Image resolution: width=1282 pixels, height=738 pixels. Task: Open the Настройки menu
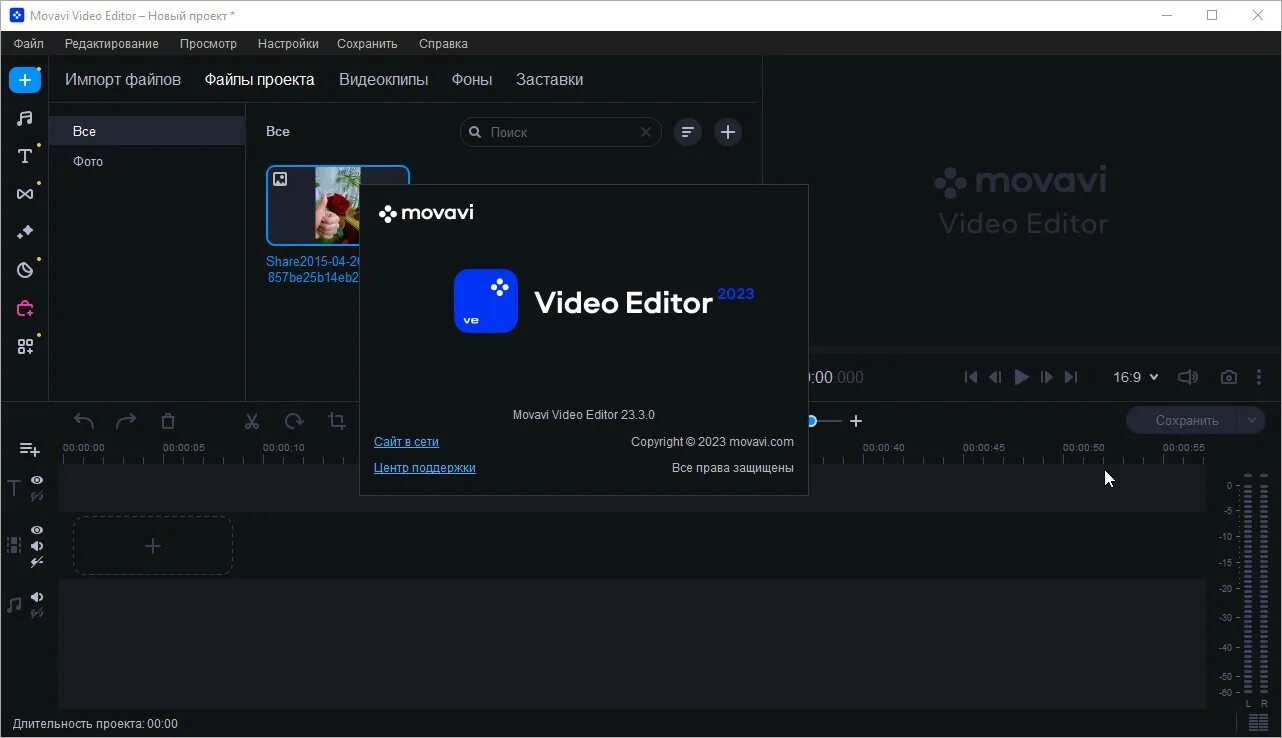[288, 44]
